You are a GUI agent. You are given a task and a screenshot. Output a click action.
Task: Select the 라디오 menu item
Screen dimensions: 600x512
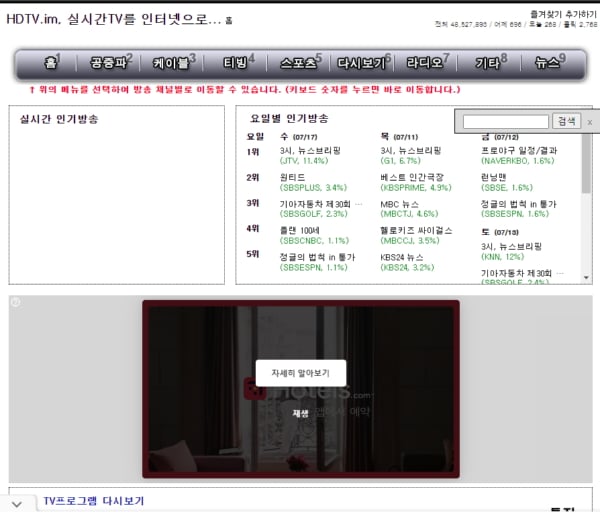(x=425, y=63)
